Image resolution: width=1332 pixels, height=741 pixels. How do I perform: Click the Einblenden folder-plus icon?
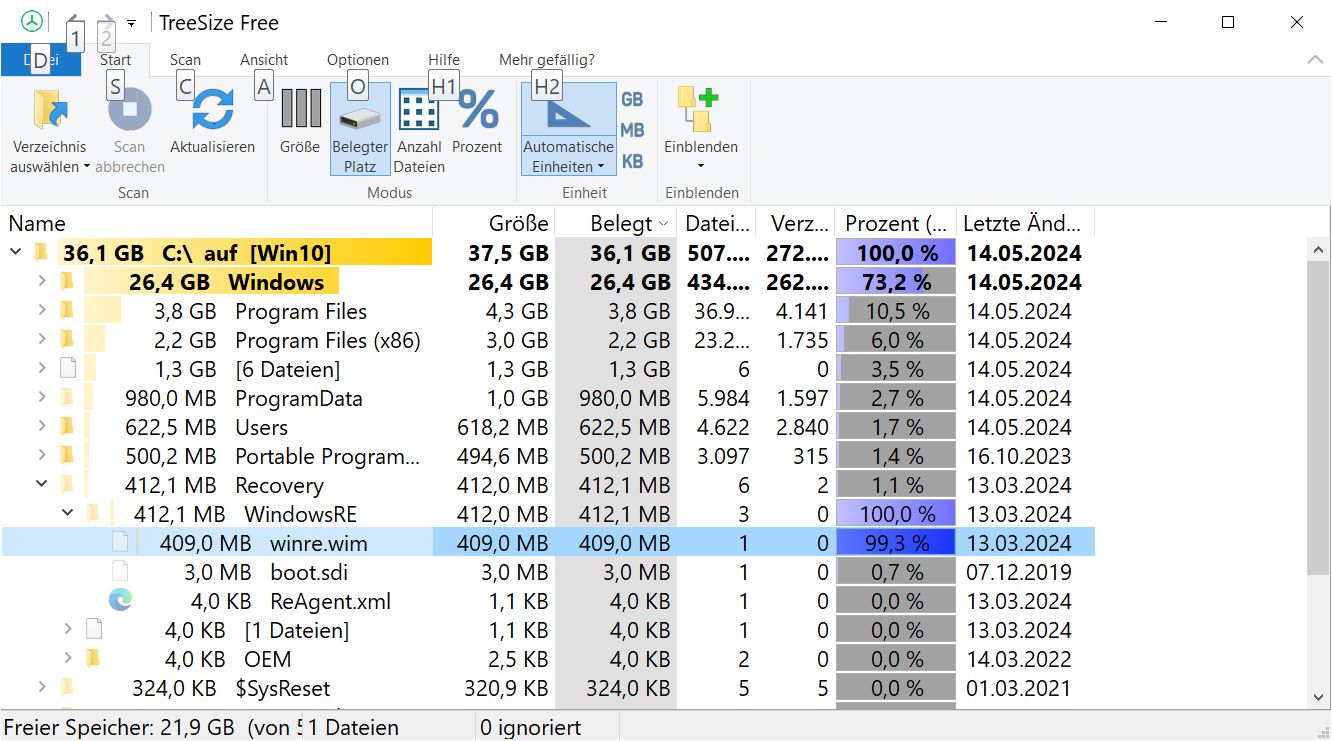(700, 109)
